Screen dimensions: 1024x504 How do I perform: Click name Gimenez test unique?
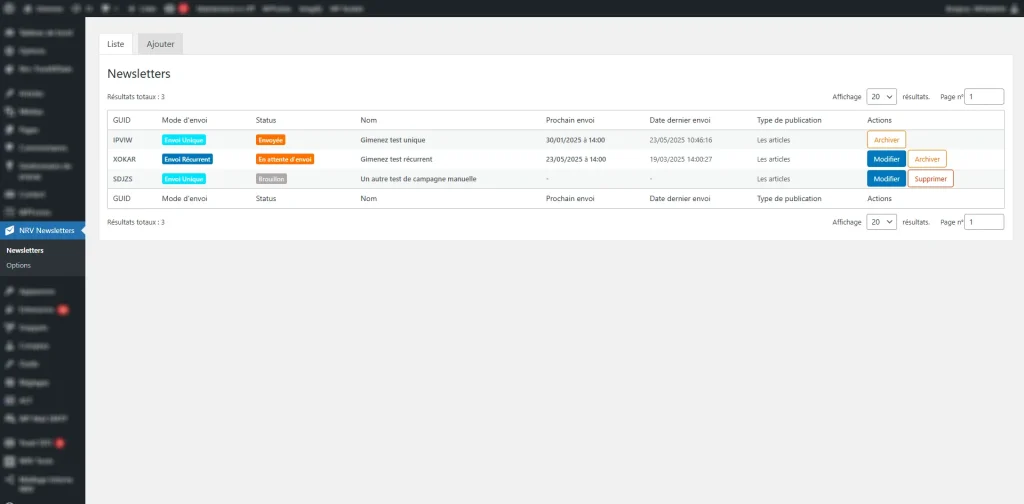[393, 140]
